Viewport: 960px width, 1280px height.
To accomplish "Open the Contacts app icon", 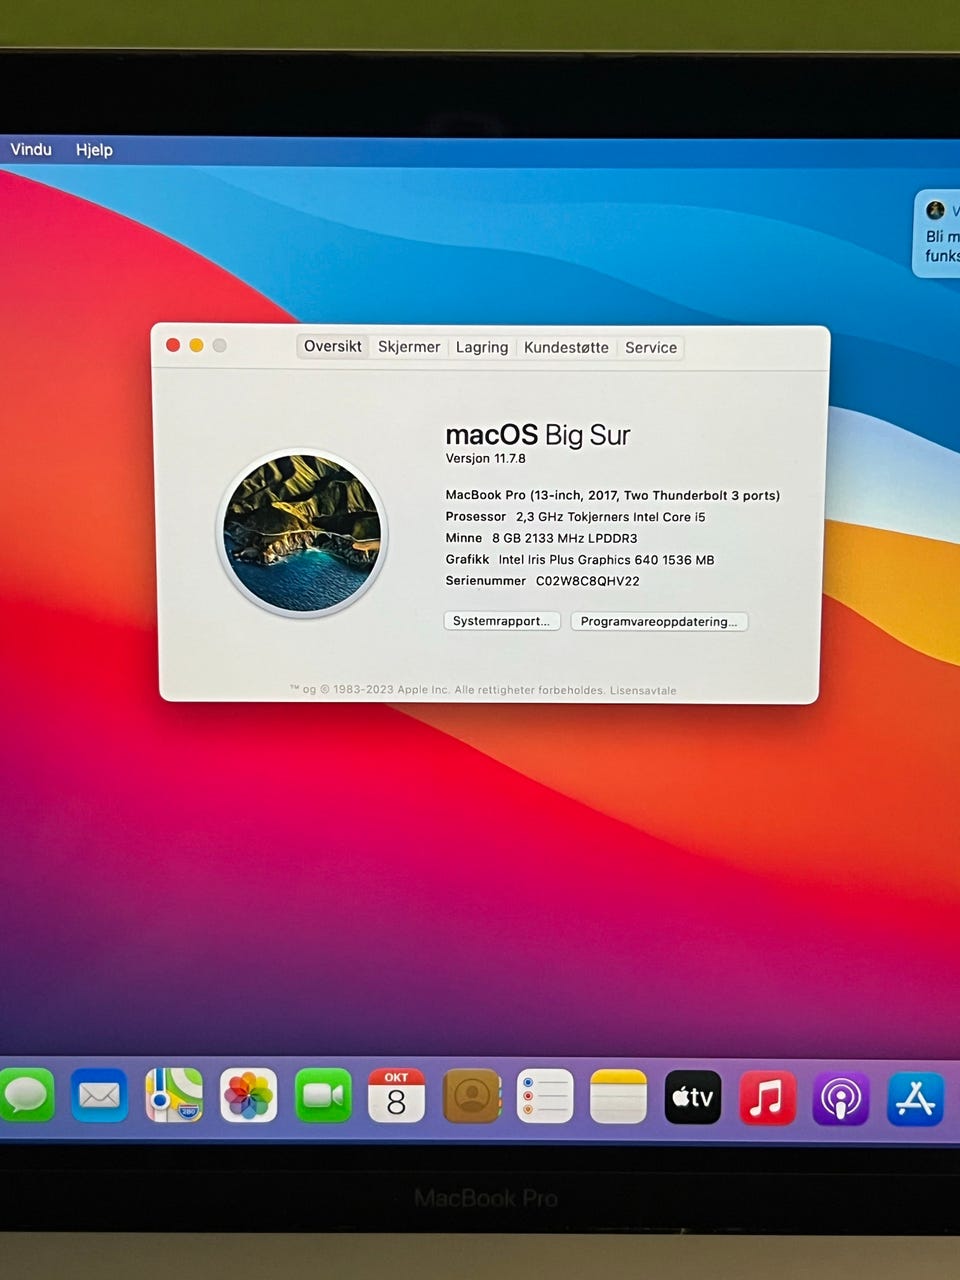I will pyautogui.click(x=472, y=1096).
